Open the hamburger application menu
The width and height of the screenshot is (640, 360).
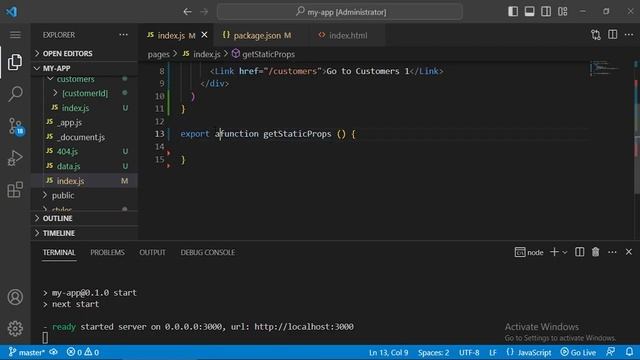coord(15,35)
